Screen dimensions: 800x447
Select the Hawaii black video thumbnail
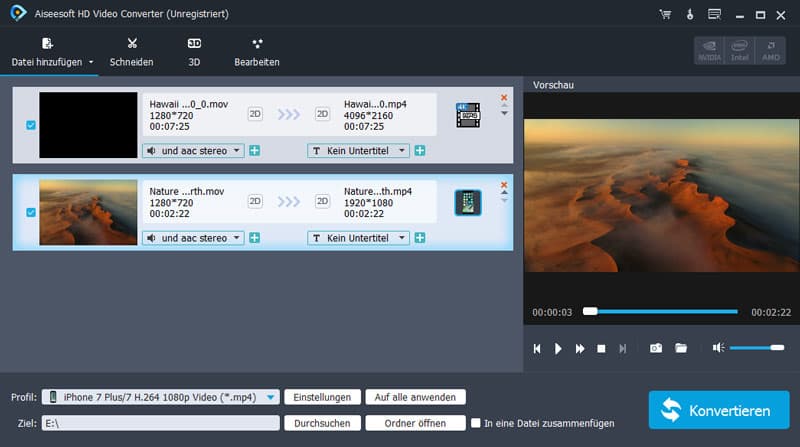coord(88,125)
